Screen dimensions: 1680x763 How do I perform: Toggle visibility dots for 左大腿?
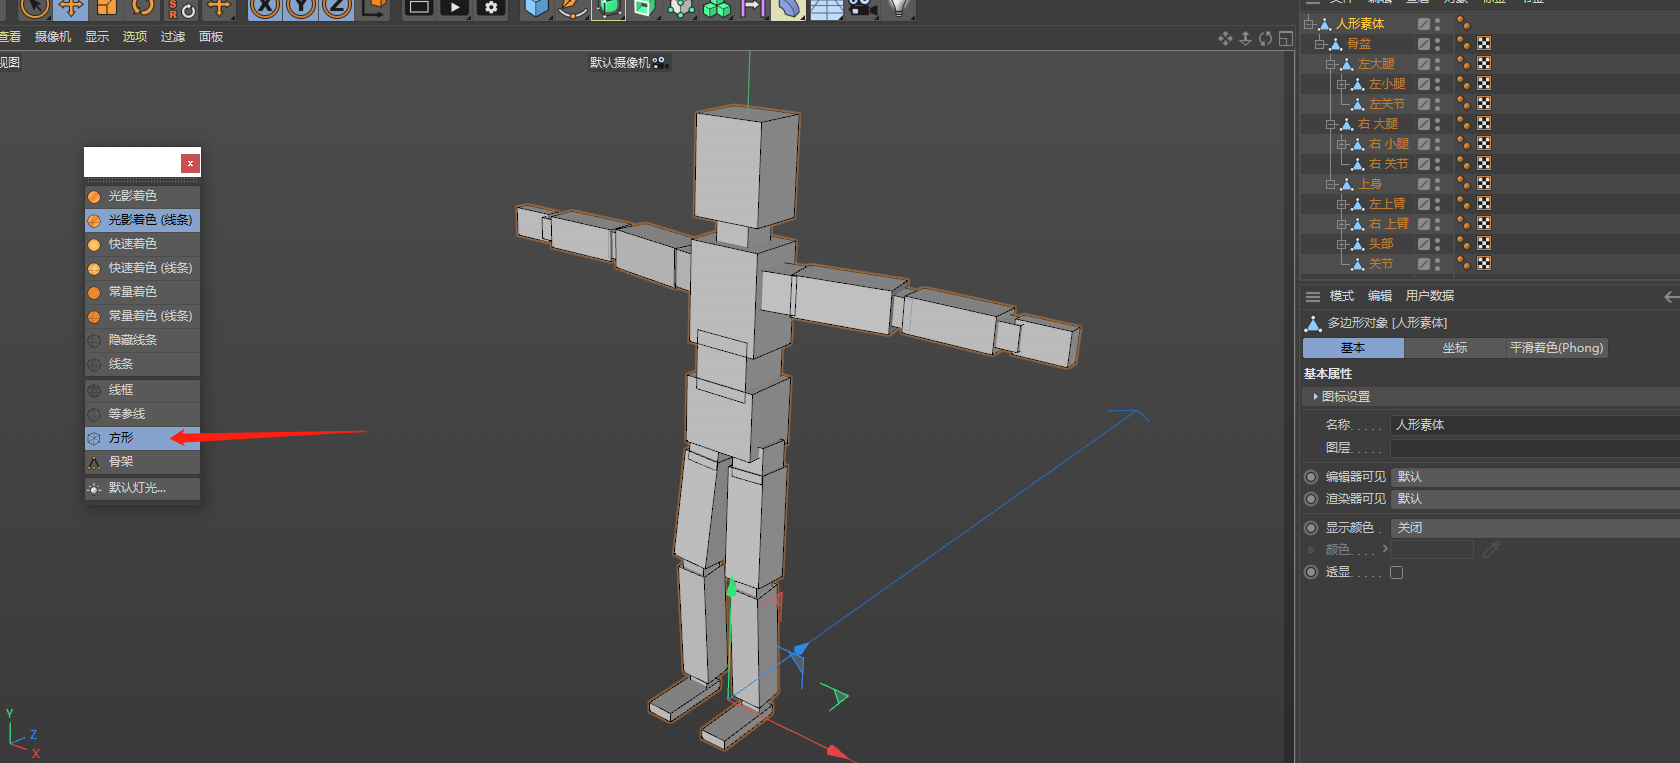pos(1438,63)
